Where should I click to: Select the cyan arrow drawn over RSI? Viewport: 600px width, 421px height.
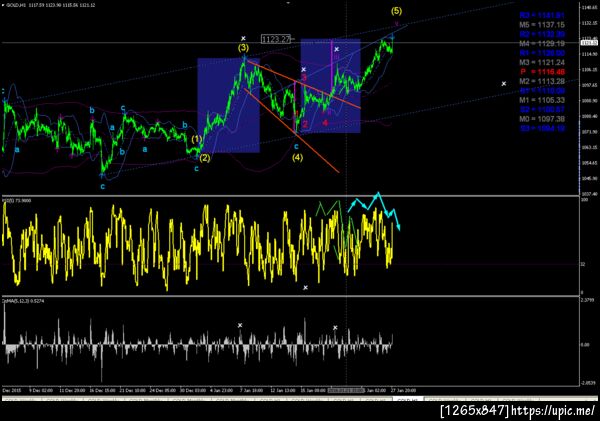374,210
